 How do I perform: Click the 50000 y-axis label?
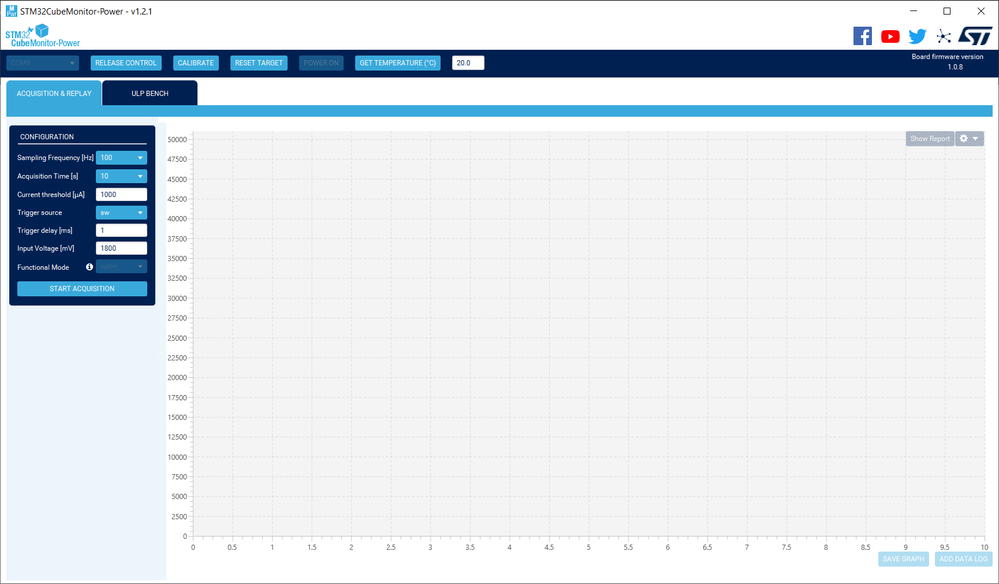click(x=177, y=139)
